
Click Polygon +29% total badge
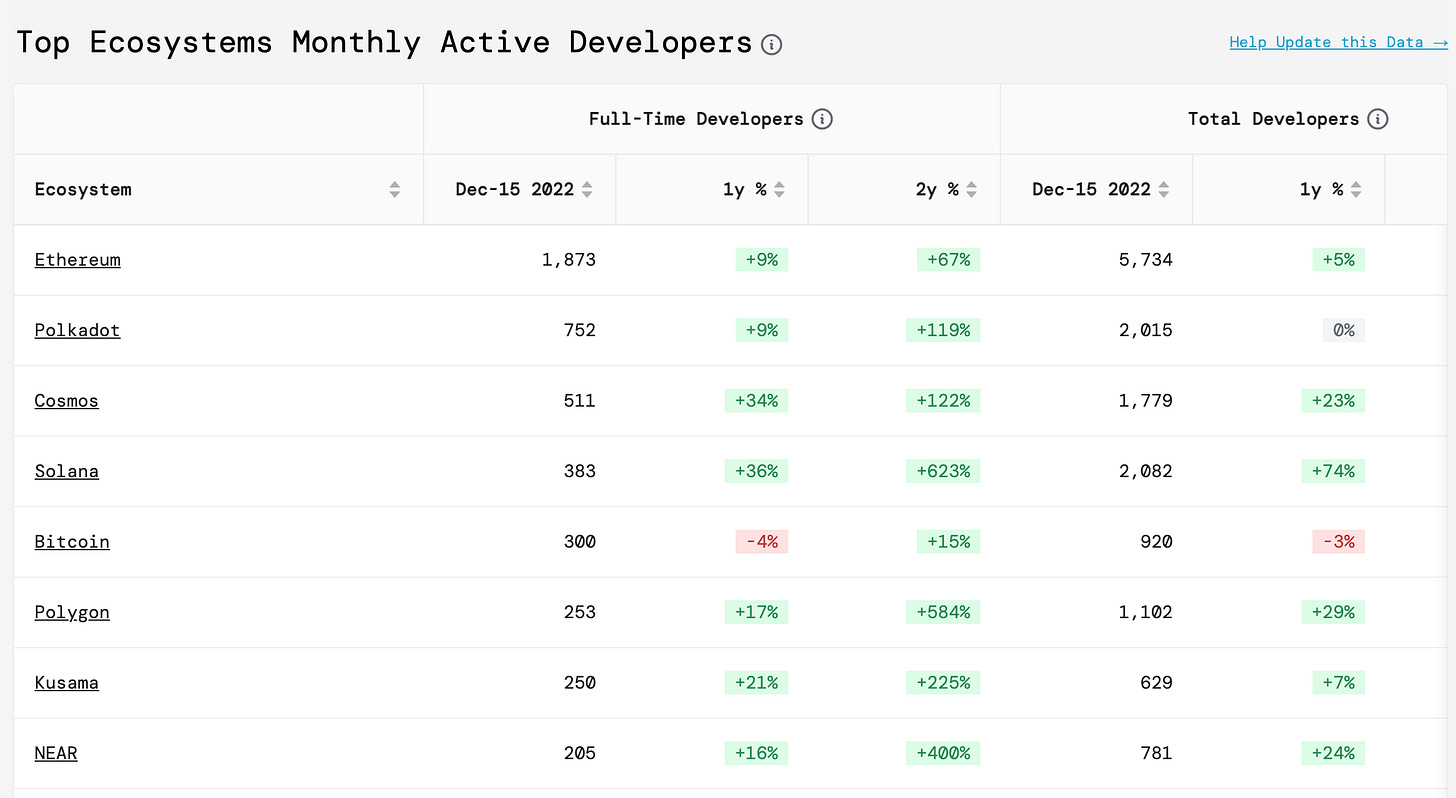tap(1333, 612)
